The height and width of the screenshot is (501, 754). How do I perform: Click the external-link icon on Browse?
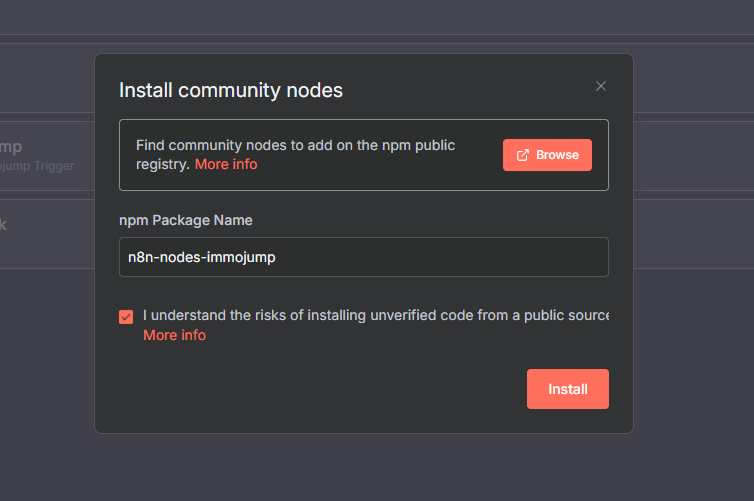tap(522, 155)
